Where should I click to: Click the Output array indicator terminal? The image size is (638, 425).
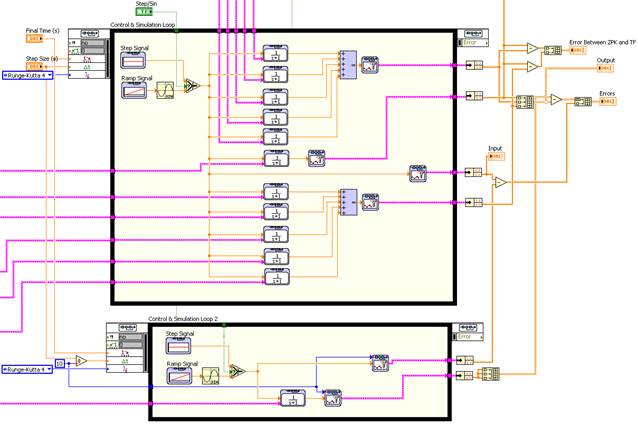tap(605, 68)
